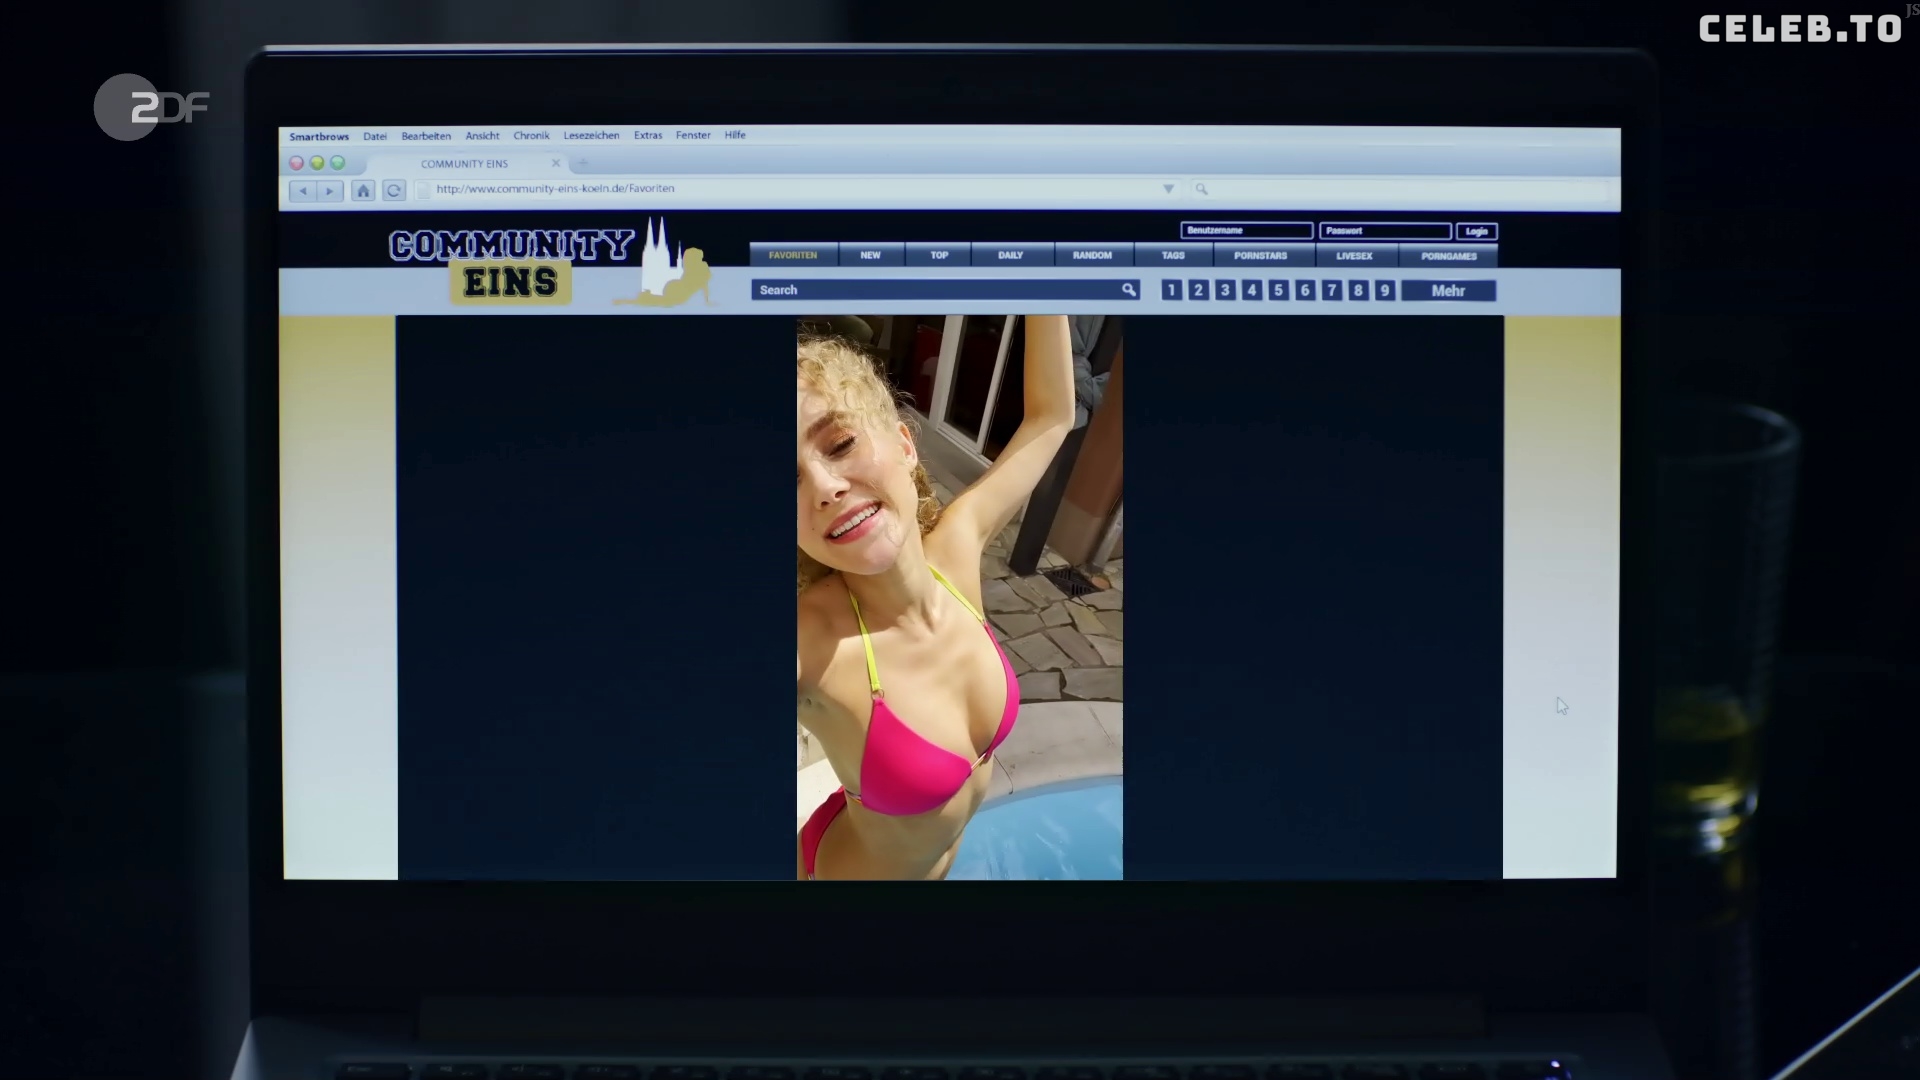Click the address bar URL field
This screenshot has width=1920, height=1080.
[x=795, y=189]
